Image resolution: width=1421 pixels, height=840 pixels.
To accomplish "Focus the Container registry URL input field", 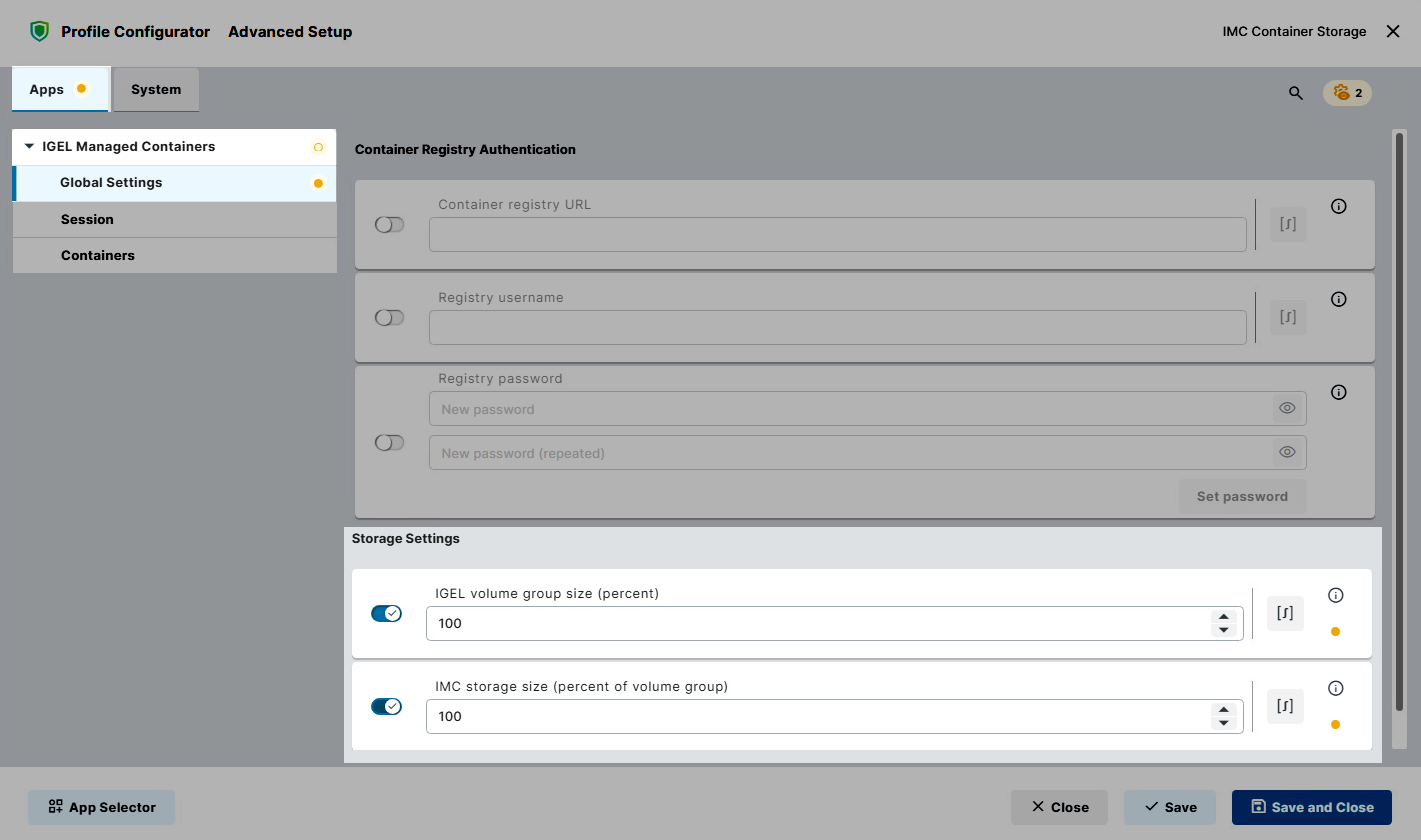I will [838, 234].
